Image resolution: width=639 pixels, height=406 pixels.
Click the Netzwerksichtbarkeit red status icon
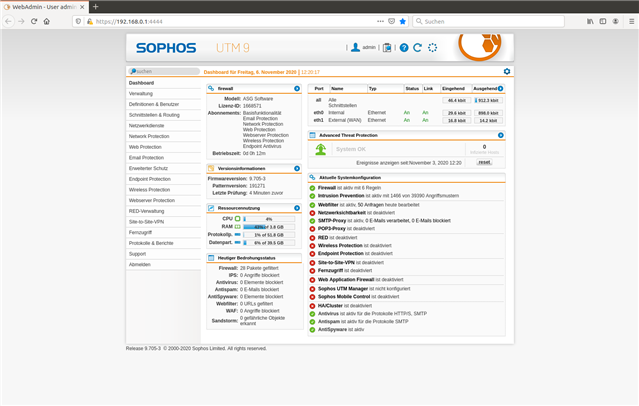tap(312, 213)
